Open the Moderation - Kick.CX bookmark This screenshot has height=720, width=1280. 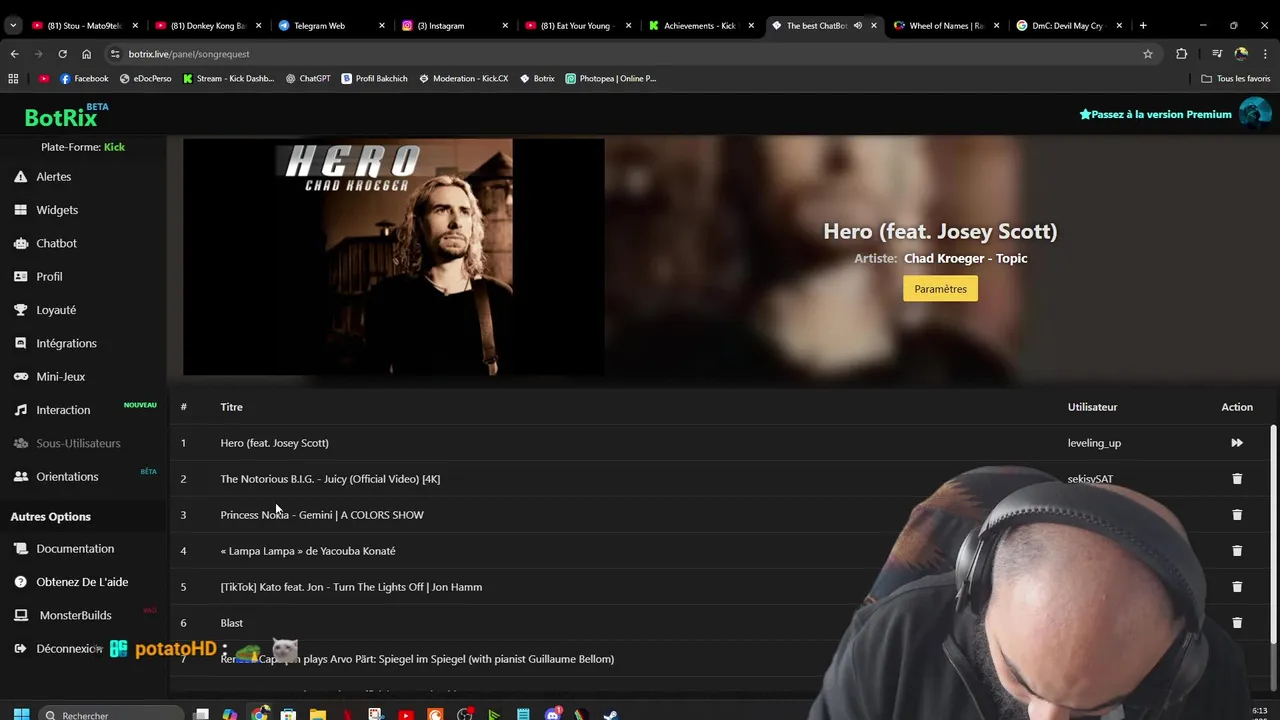pyautogui.click(x=463, y=78)
